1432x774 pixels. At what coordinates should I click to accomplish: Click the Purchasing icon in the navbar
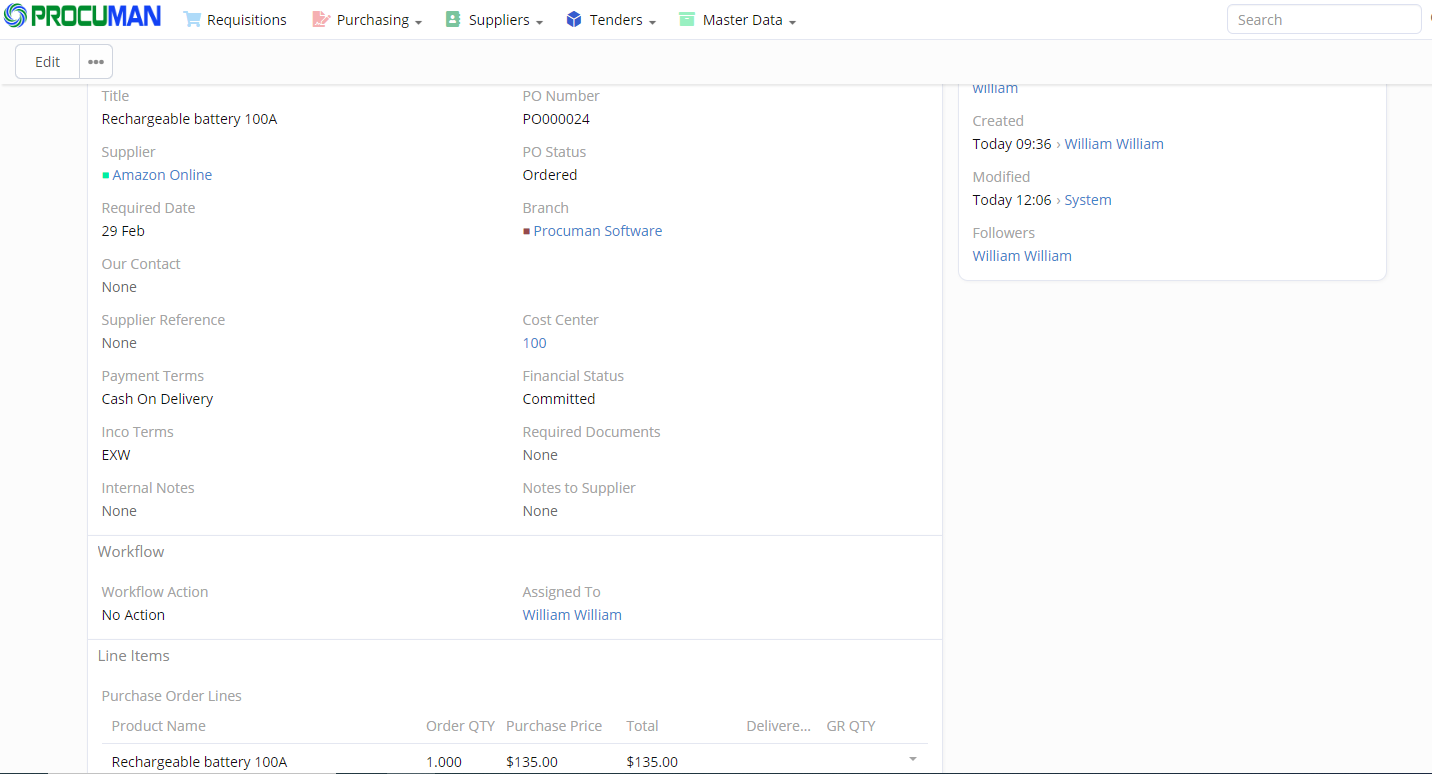tap(321, 20)
